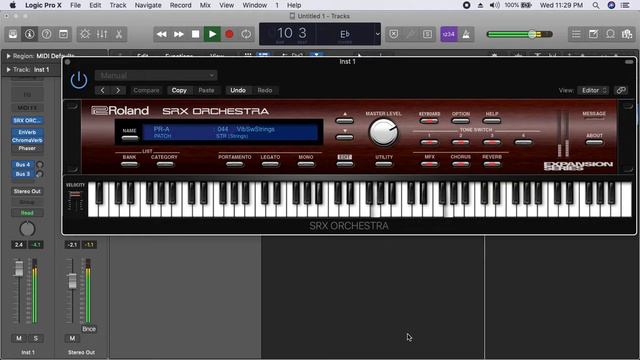This screenshot has width=640, height=360.
Task: Toggle the MFX effect button
Action: (x=429, y=164)
